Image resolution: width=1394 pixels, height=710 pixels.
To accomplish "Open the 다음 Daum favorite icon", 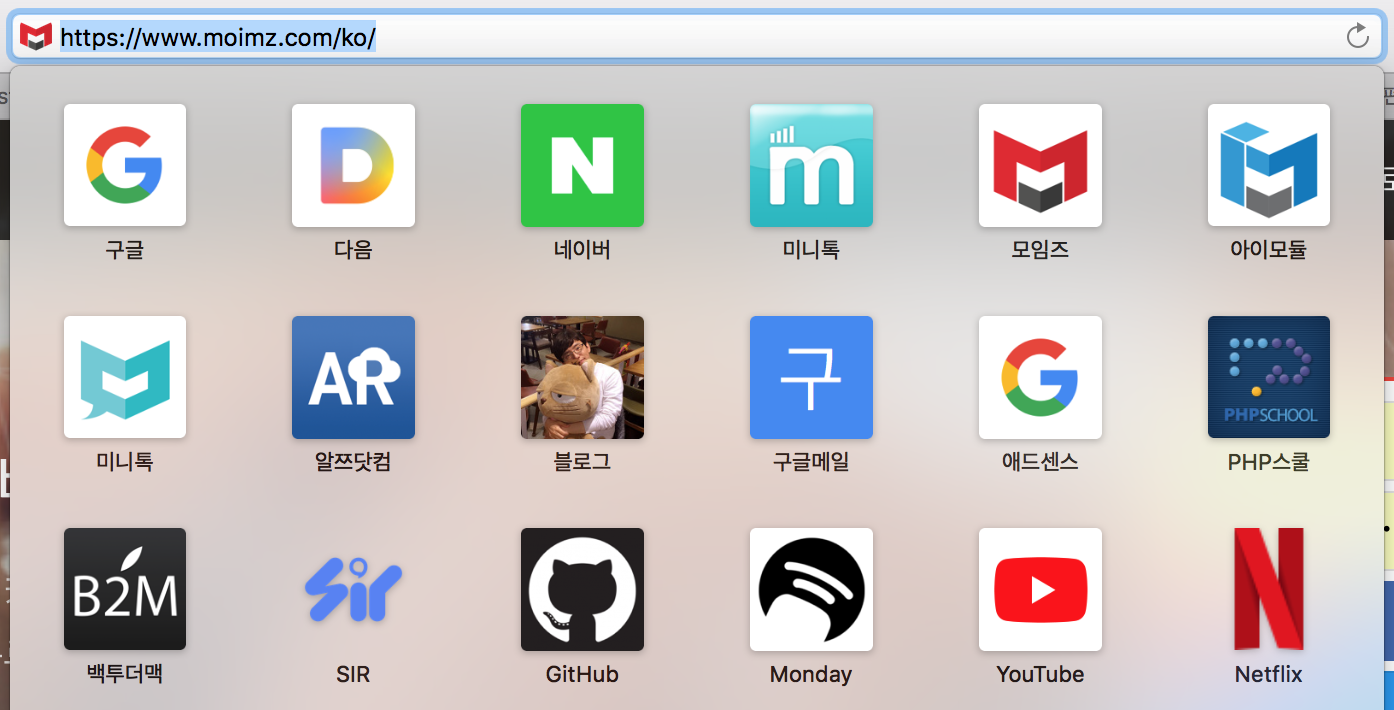I will tap(353, 165).
